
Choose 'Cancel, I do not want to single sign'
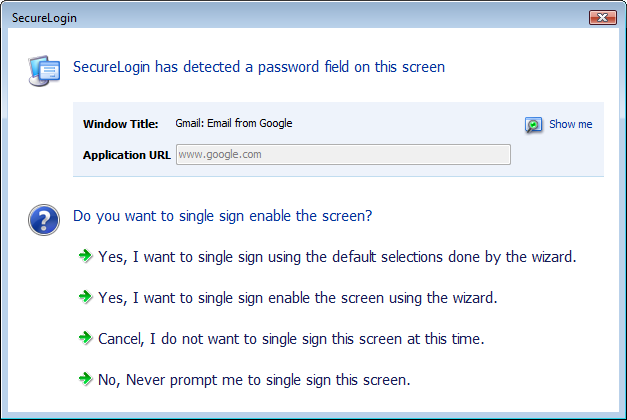[x=291, y=339]
